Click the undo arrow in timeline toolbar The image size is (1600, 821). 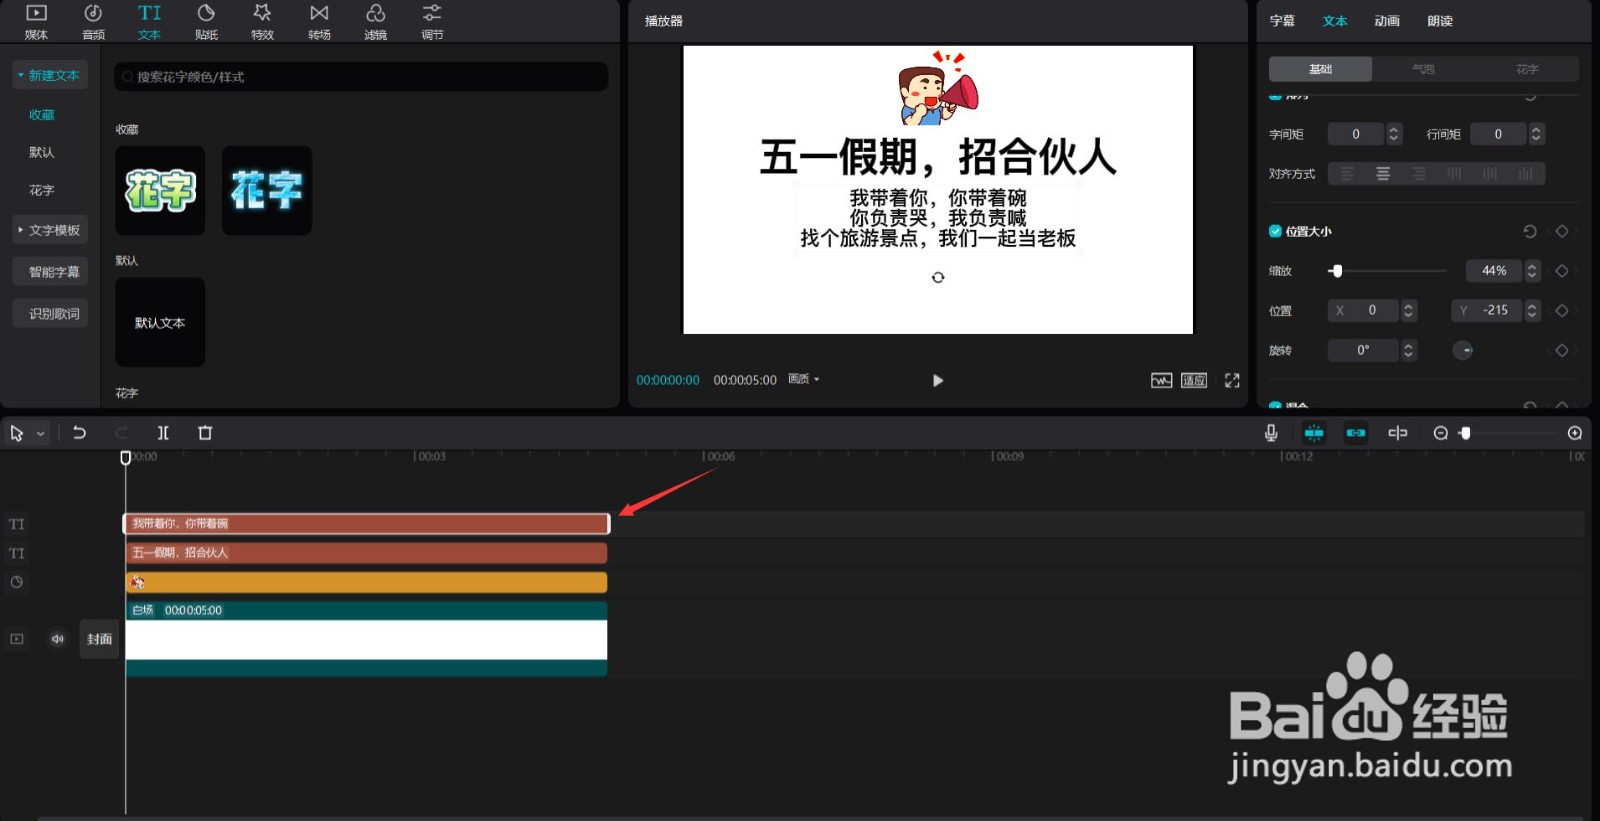[79, 433]
